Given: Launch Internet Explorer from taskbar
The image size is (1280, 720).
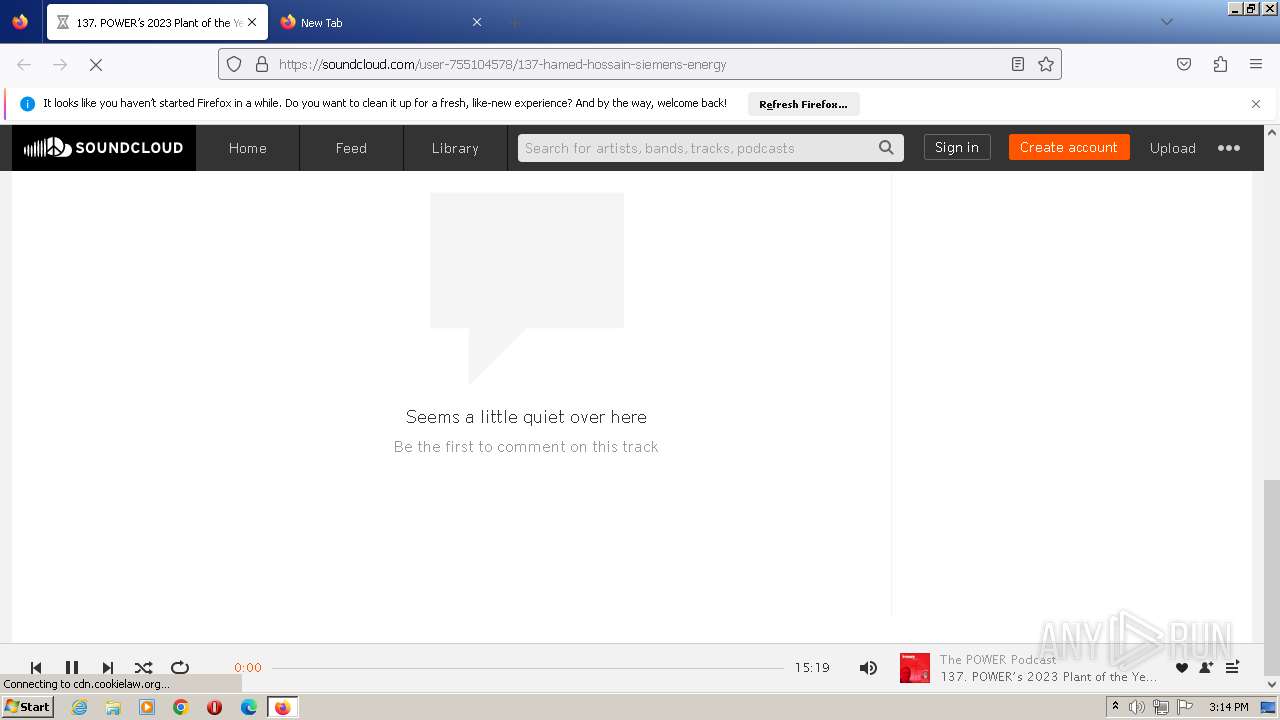Looking at the screenshot, I should click(79, 707).
